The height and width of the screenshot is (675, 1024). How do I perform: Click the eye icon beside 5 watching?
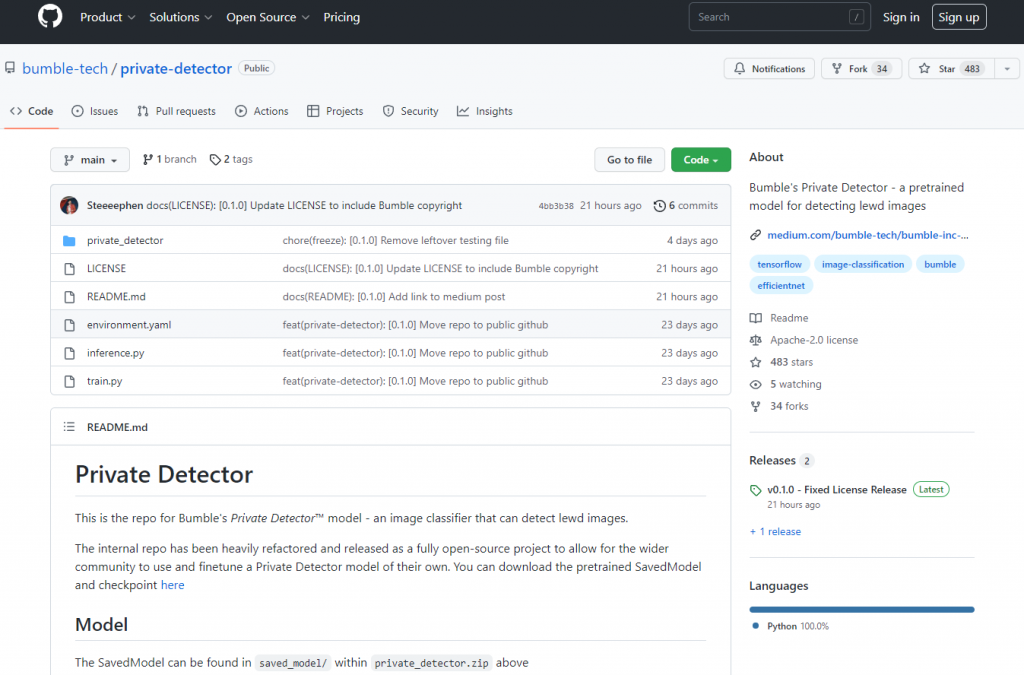pos(756,385)
